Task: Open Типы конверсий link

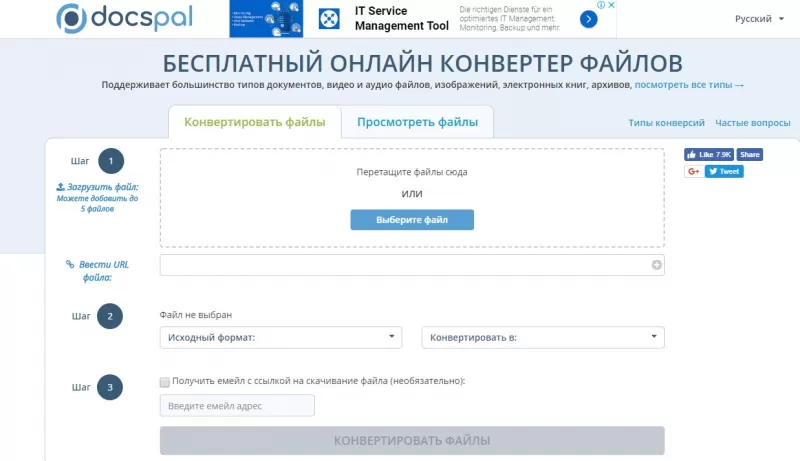Action: pyautogui.click(x=666, y=122)
